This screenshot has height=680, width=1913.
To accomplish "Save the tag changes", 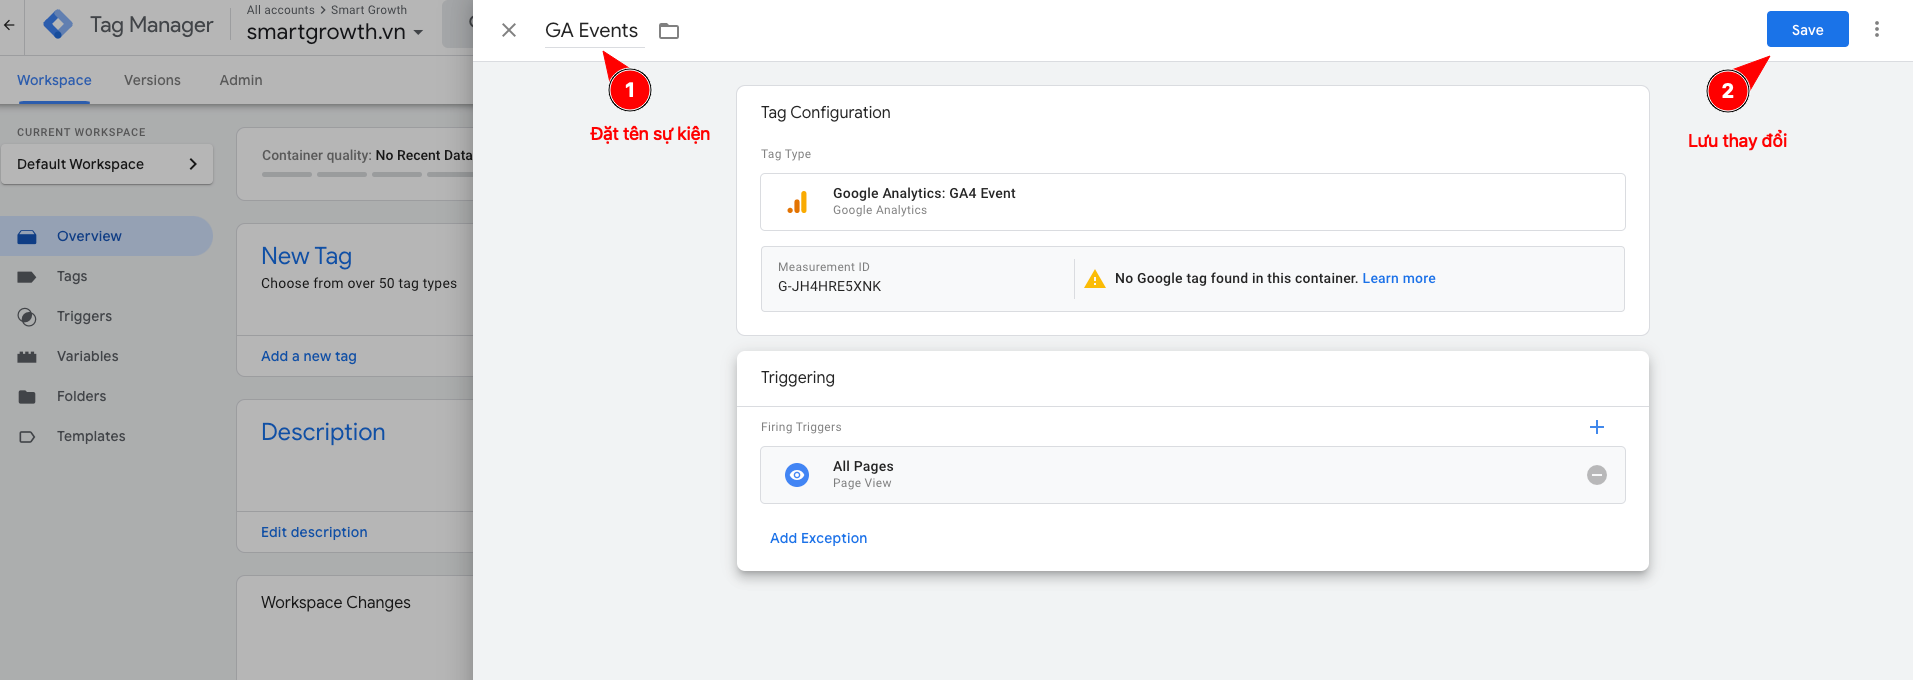I will (x=1806, y=30).
